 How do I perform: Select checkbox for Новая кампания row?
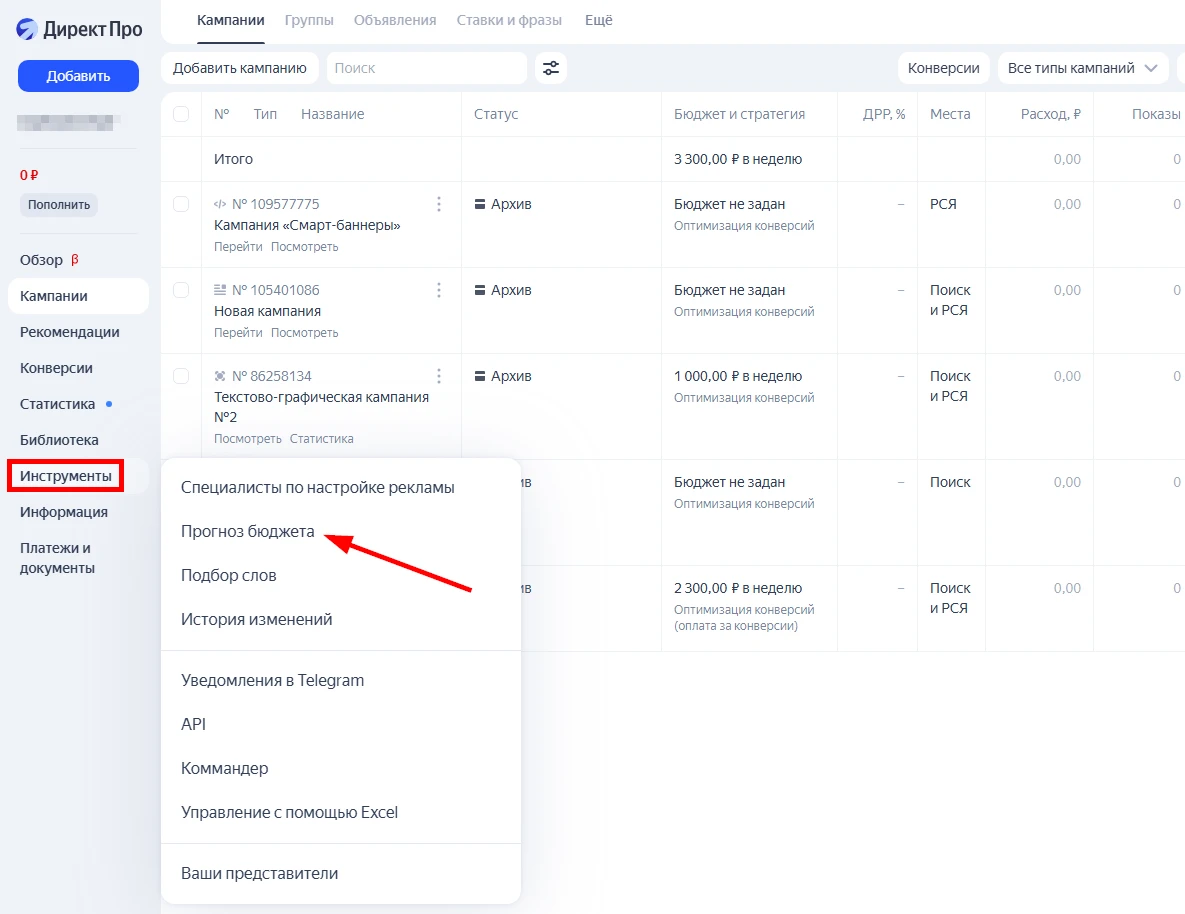[181, 290]
